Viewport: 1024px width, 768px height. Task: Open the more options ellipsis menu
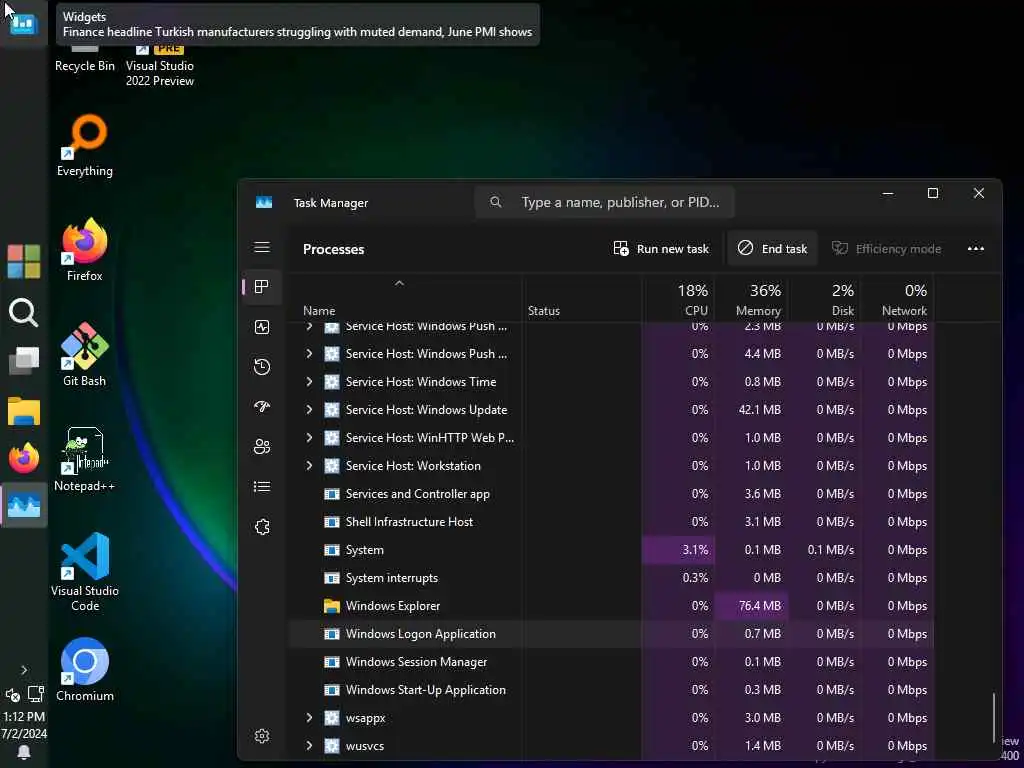click(976, 249)
